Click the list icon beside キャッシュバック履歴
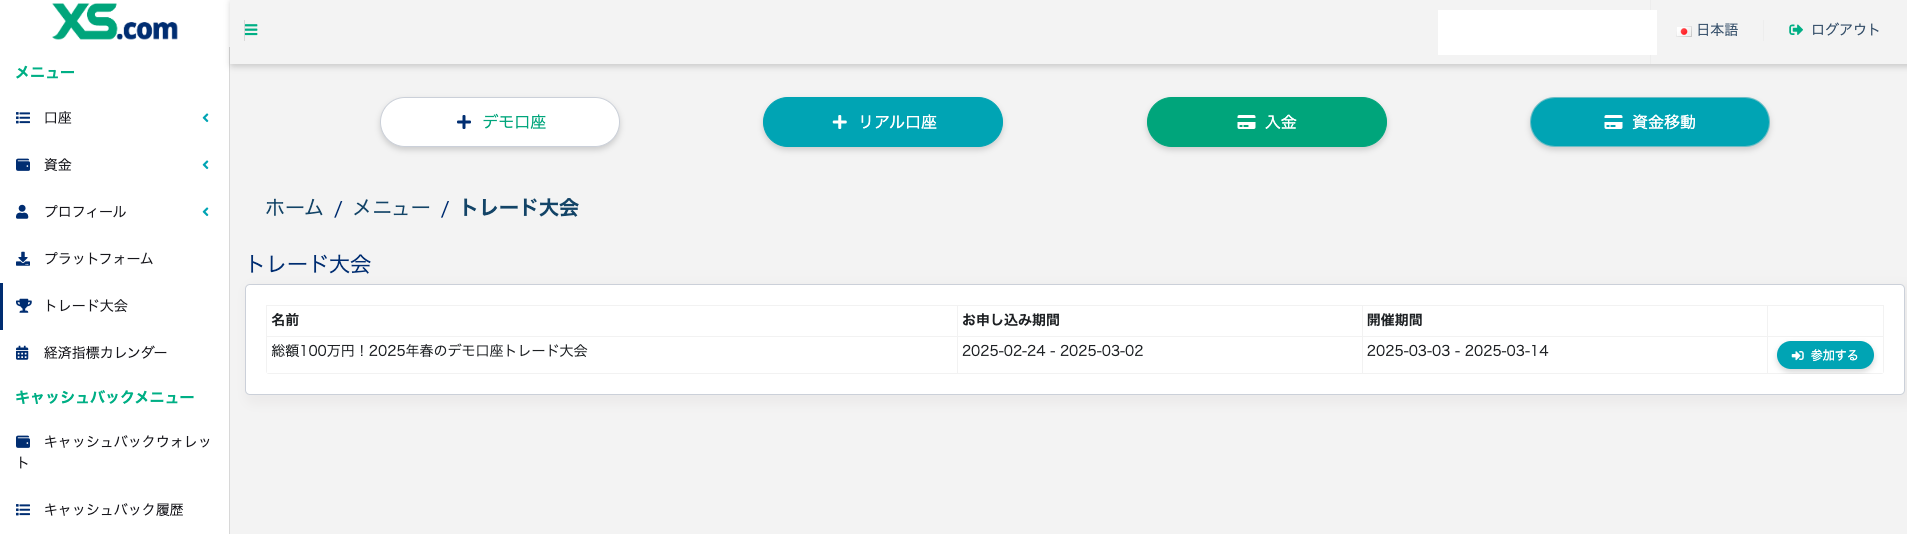 pos(23,510)
